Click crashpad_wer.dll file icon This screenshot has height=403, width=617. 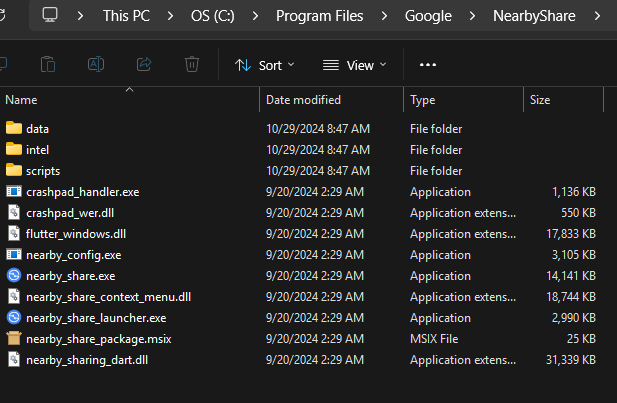pos(14,213)
